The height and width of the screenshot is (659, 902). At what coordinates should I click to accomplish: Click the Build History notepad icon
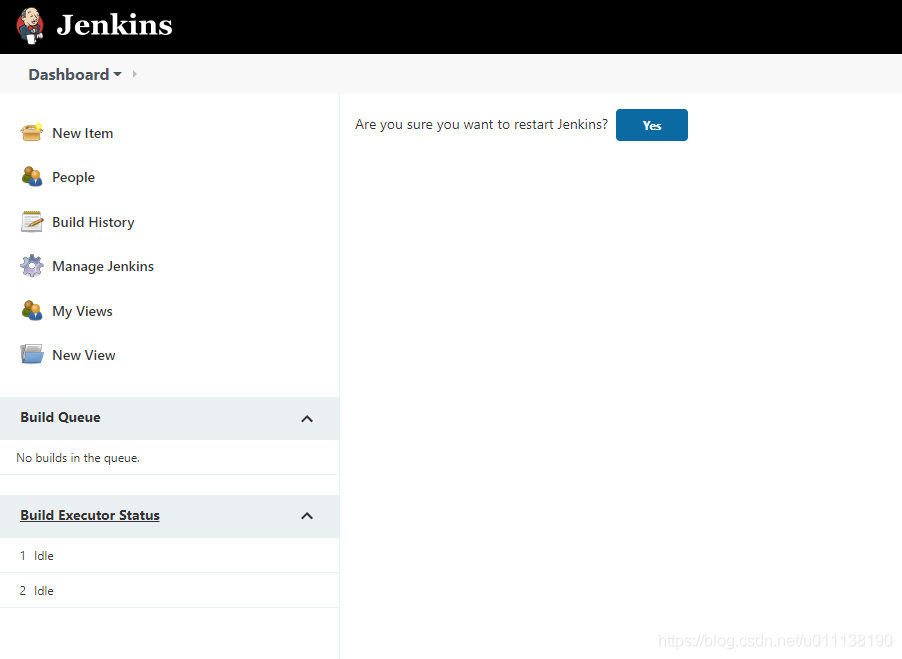[x=32, y=221]
